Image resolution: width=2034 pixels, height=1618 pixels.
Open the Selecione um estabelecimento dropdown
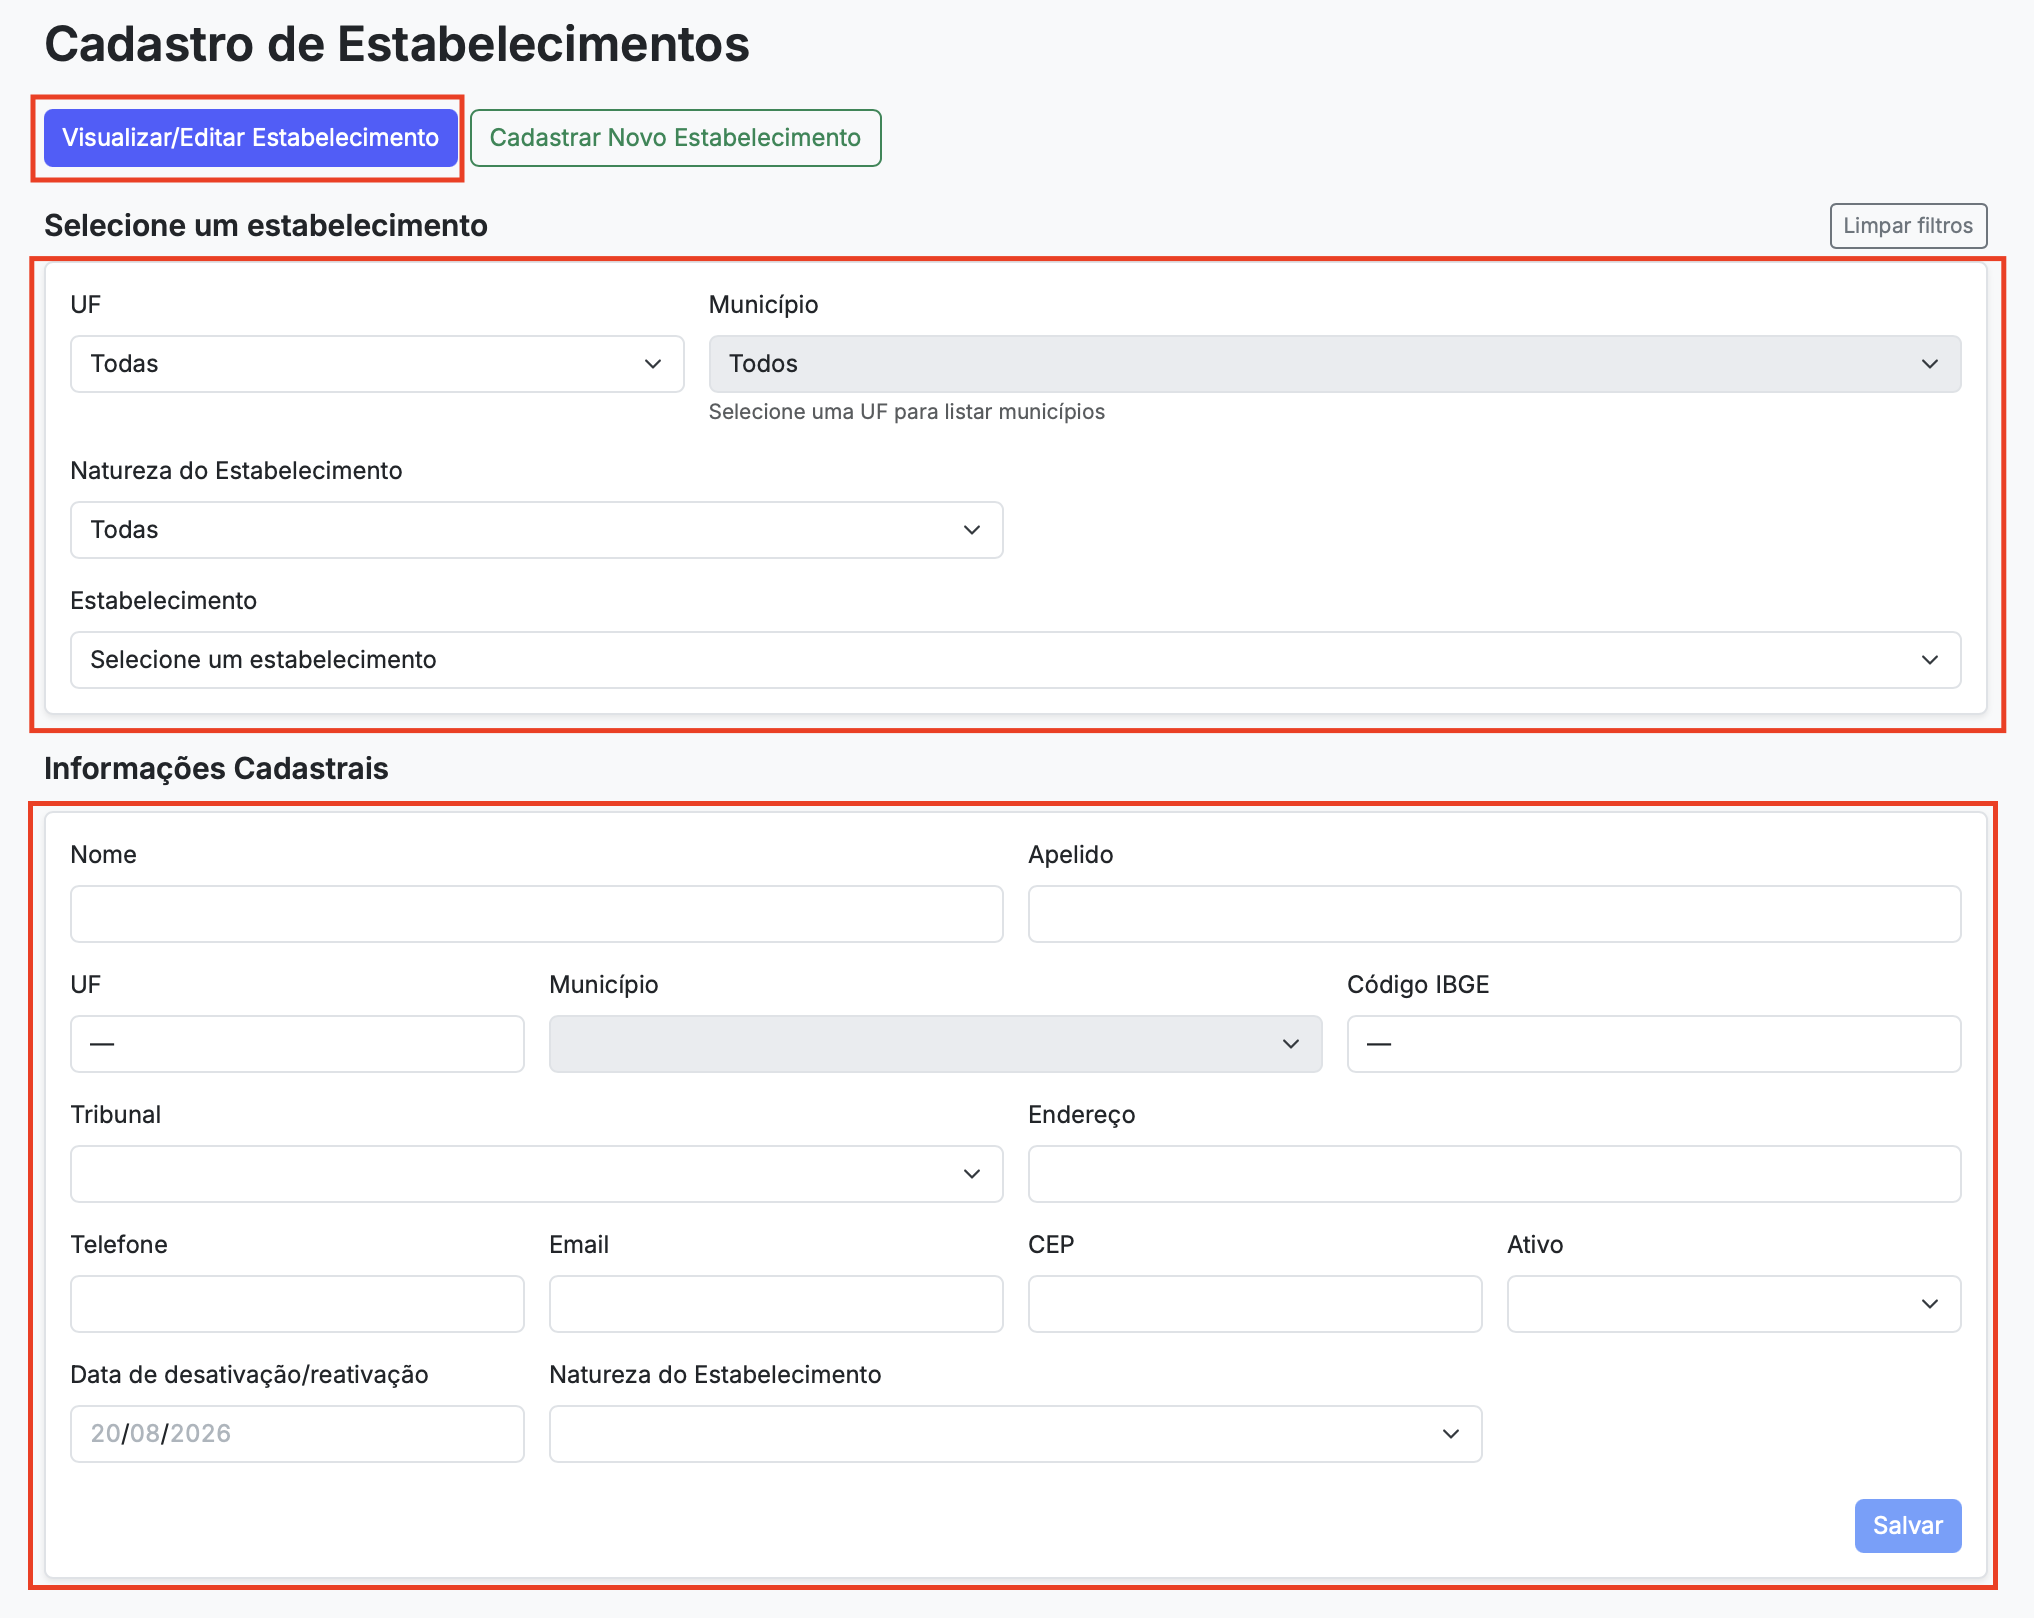point(1015,660)
